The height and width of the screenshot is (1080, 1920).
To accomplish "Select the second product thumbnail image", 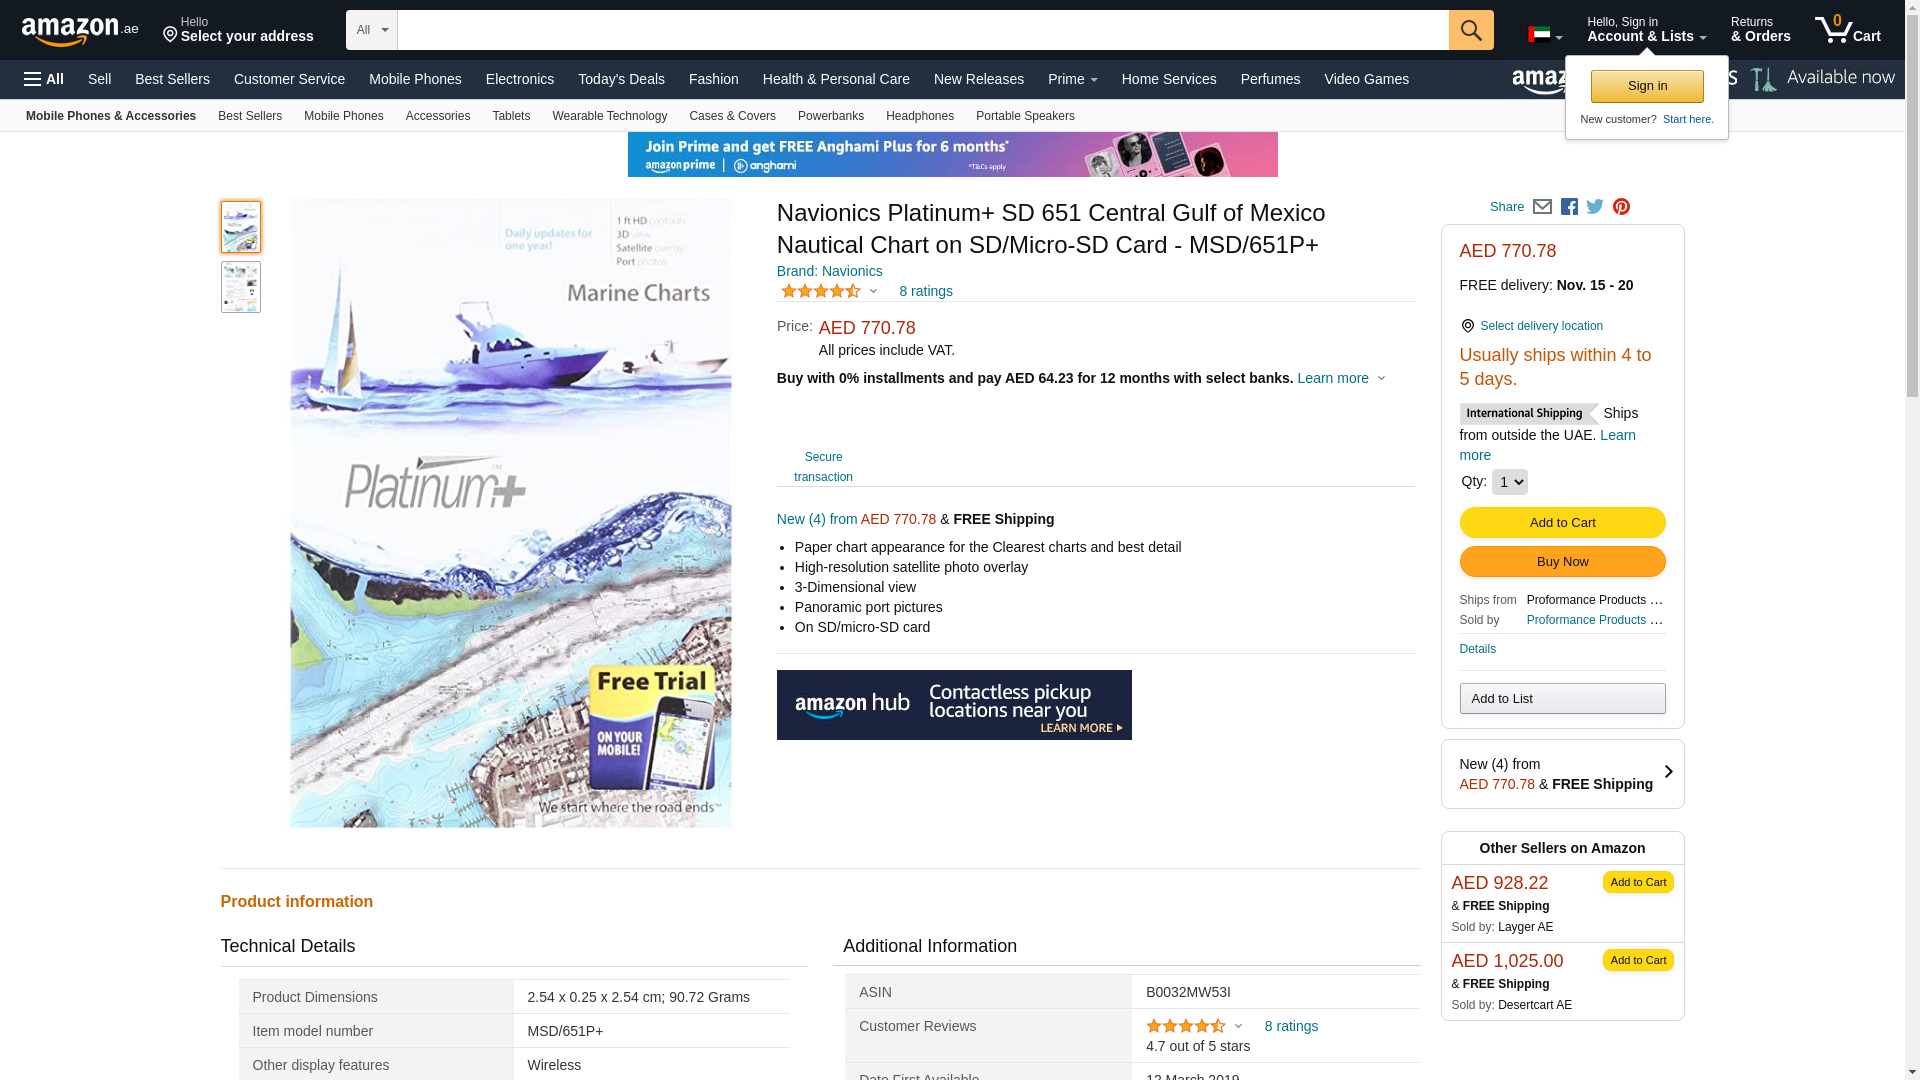I will (241, 287).
